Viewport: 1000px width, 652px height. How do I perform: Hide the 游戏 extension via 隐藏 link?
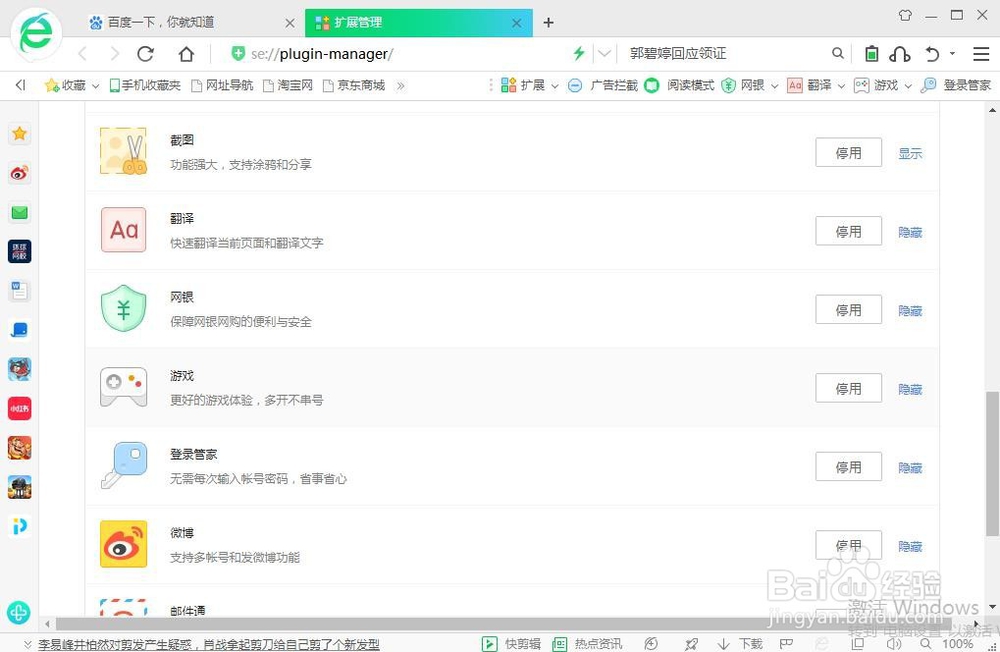[x=910, y=389]
